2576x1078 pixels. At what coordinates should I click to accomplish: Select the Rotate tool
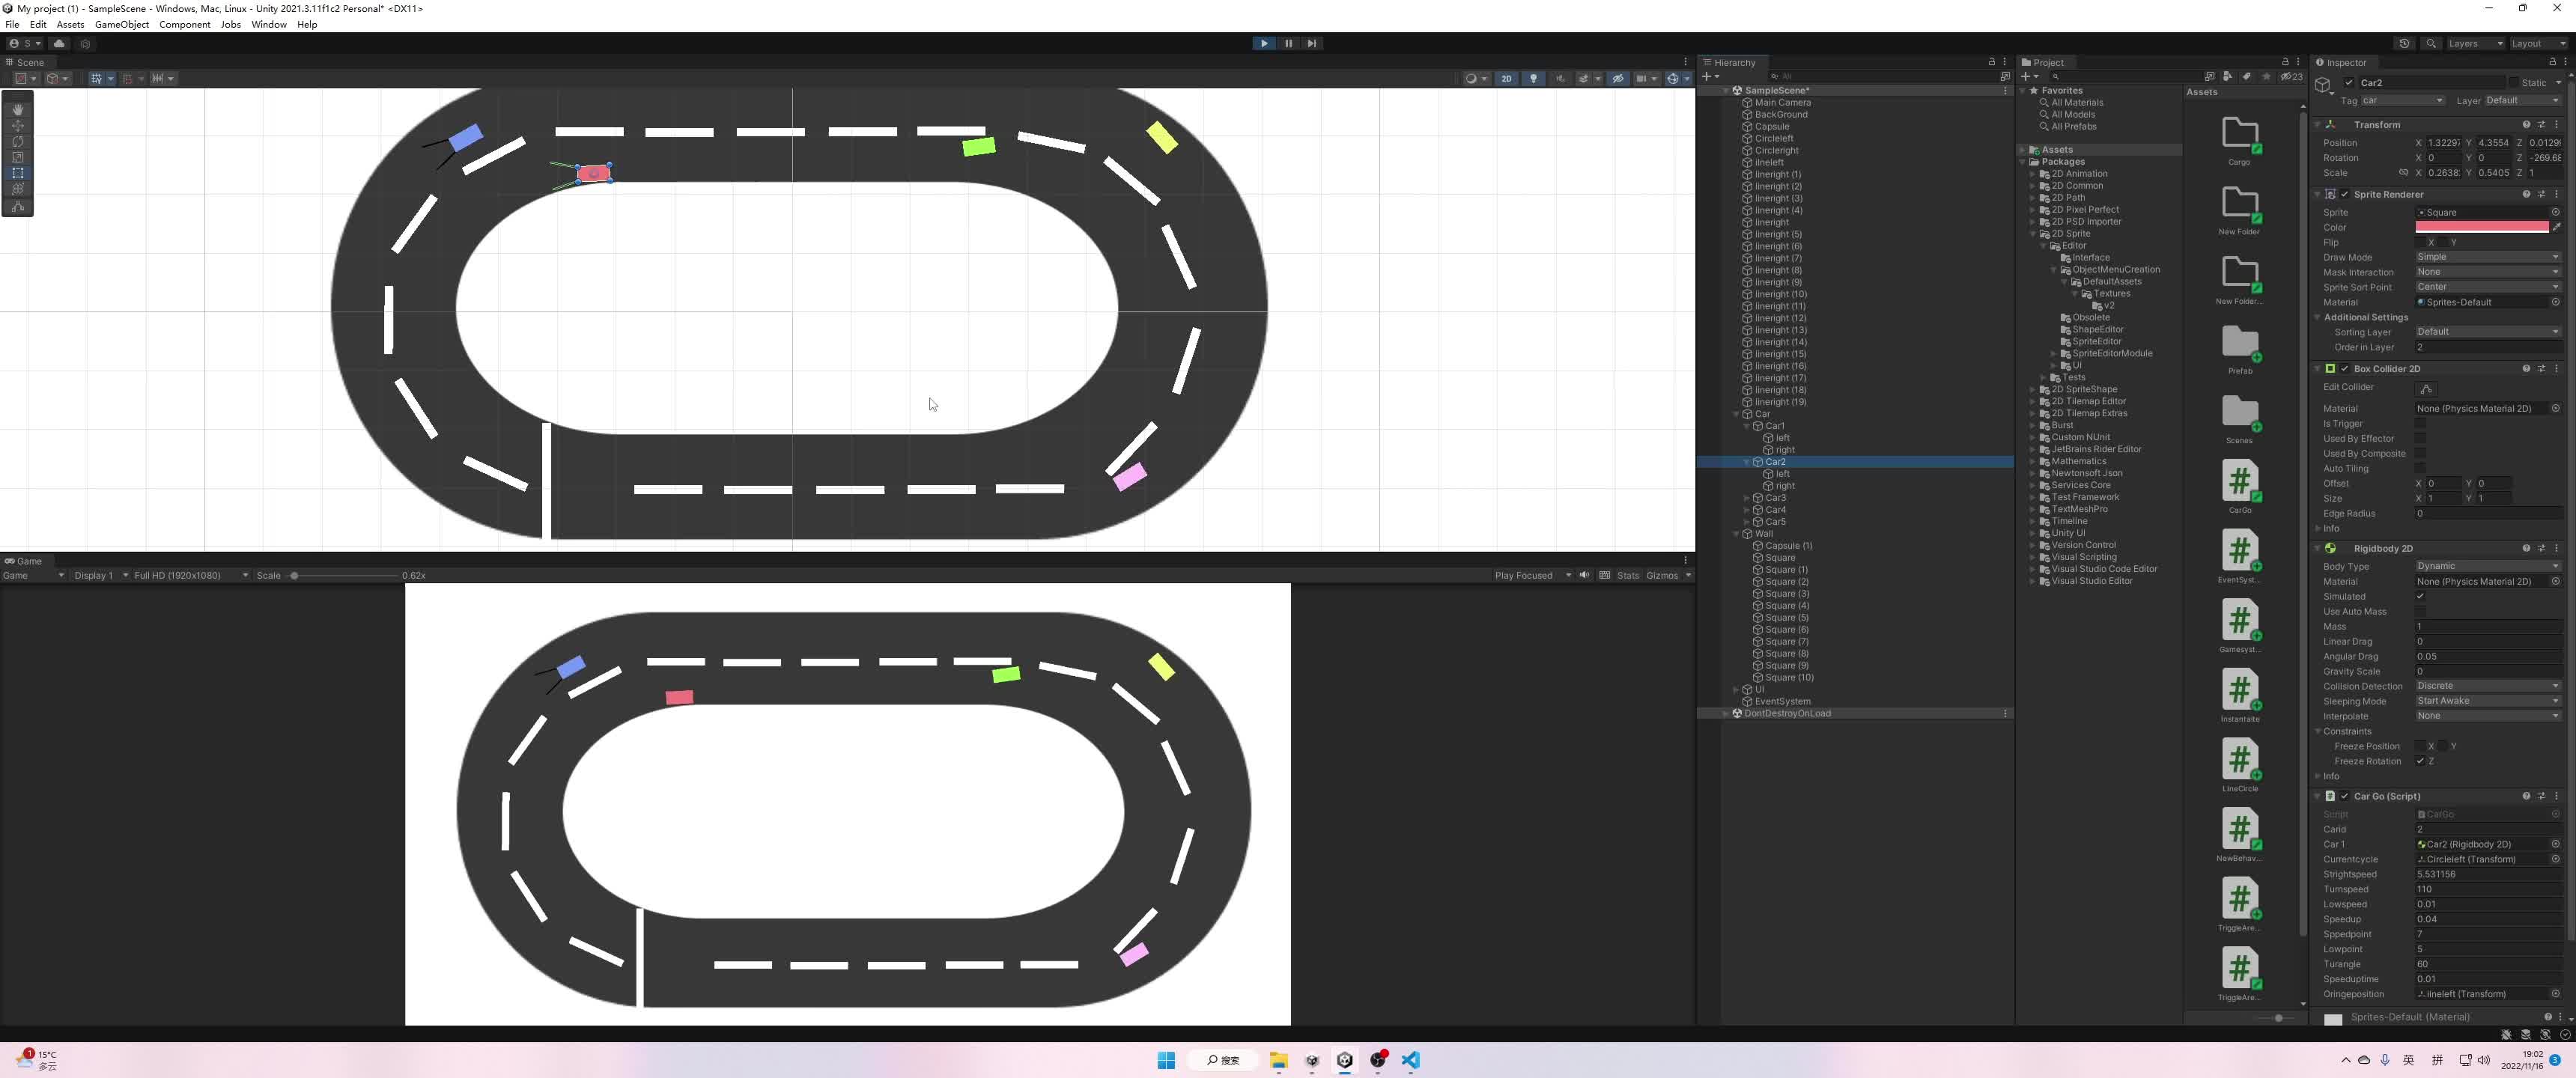[x=18, y=141]
